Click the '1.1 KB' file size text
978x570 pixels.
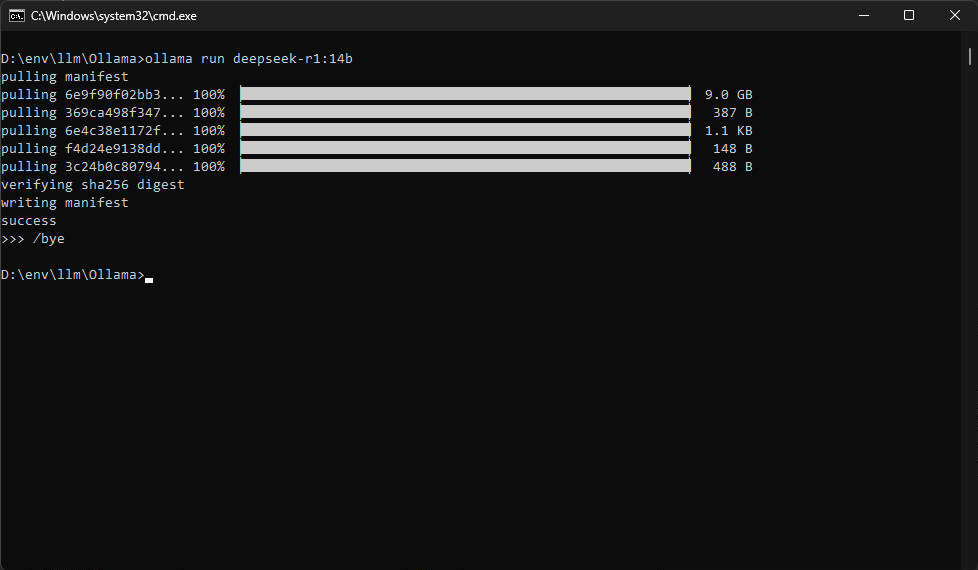728,131
